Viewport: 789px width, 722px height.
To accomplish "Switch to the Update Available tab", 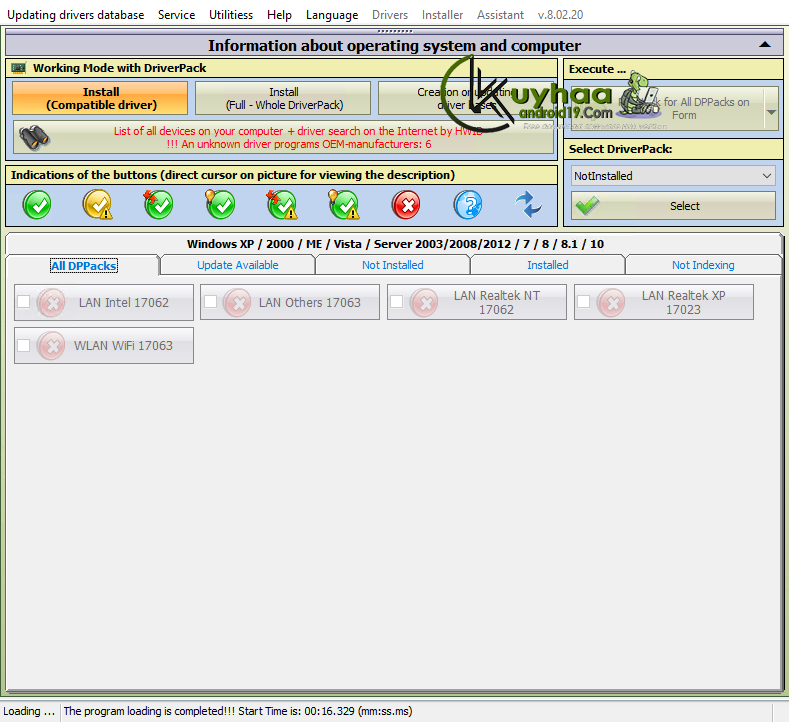I will click(x=238, y=265).
